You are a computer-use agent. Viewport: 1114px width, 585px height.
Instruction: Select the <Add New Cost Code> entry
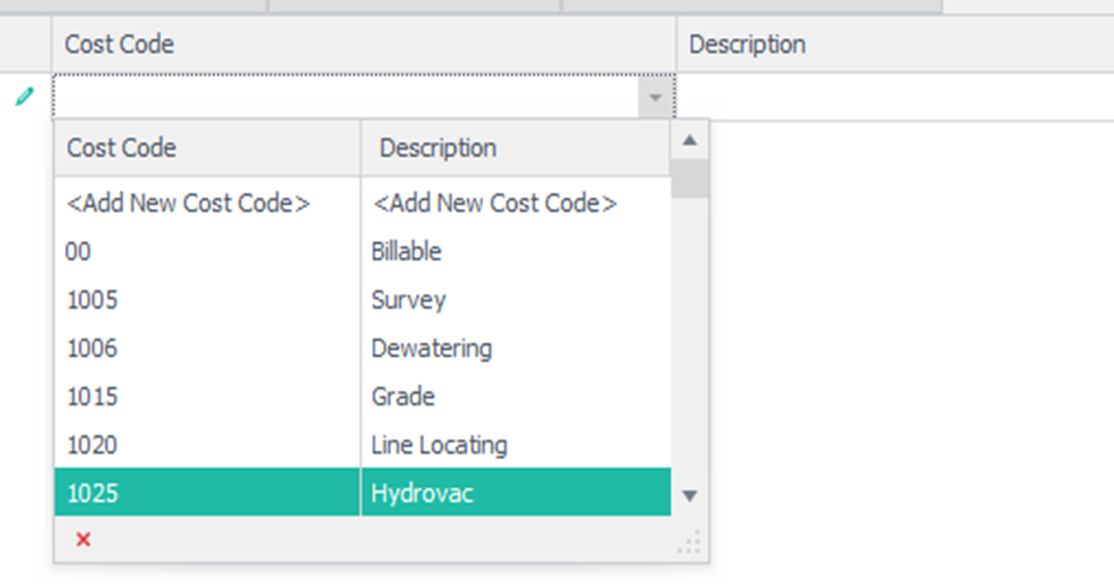click(x=189, y=204)
